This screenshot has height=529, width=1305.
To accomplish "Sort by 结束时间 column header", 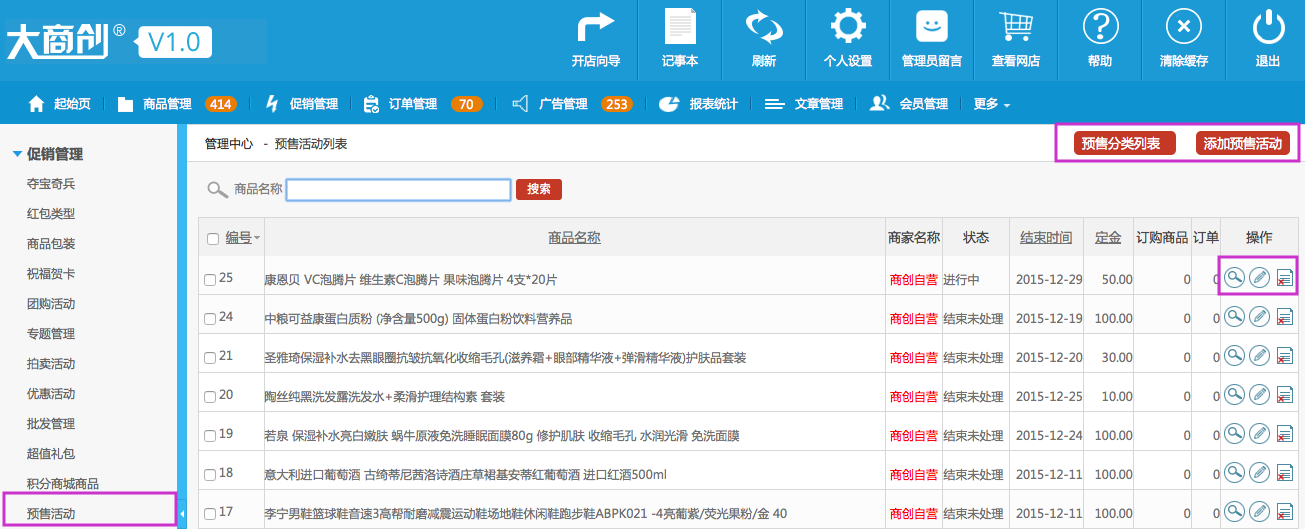I will pyautogui.click(x=1045, y=237).
